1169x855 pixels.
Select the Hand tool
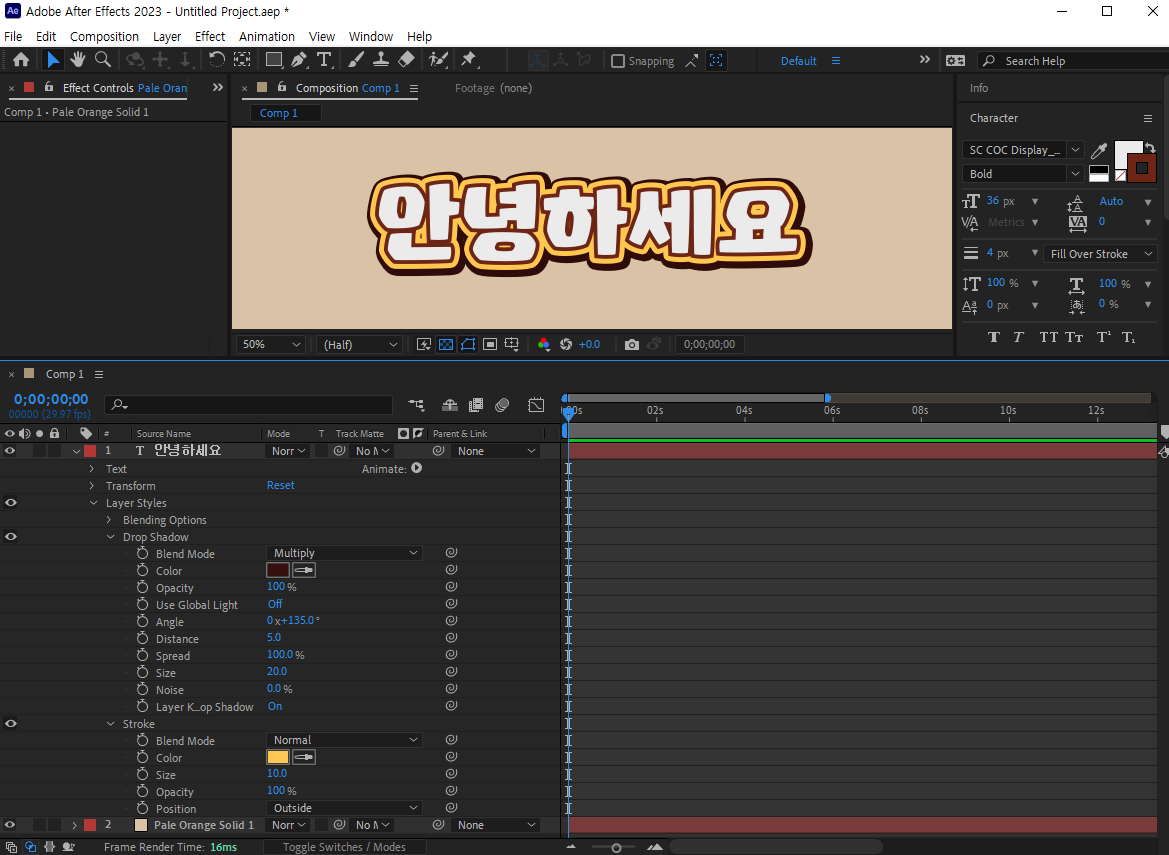(77, 60)
